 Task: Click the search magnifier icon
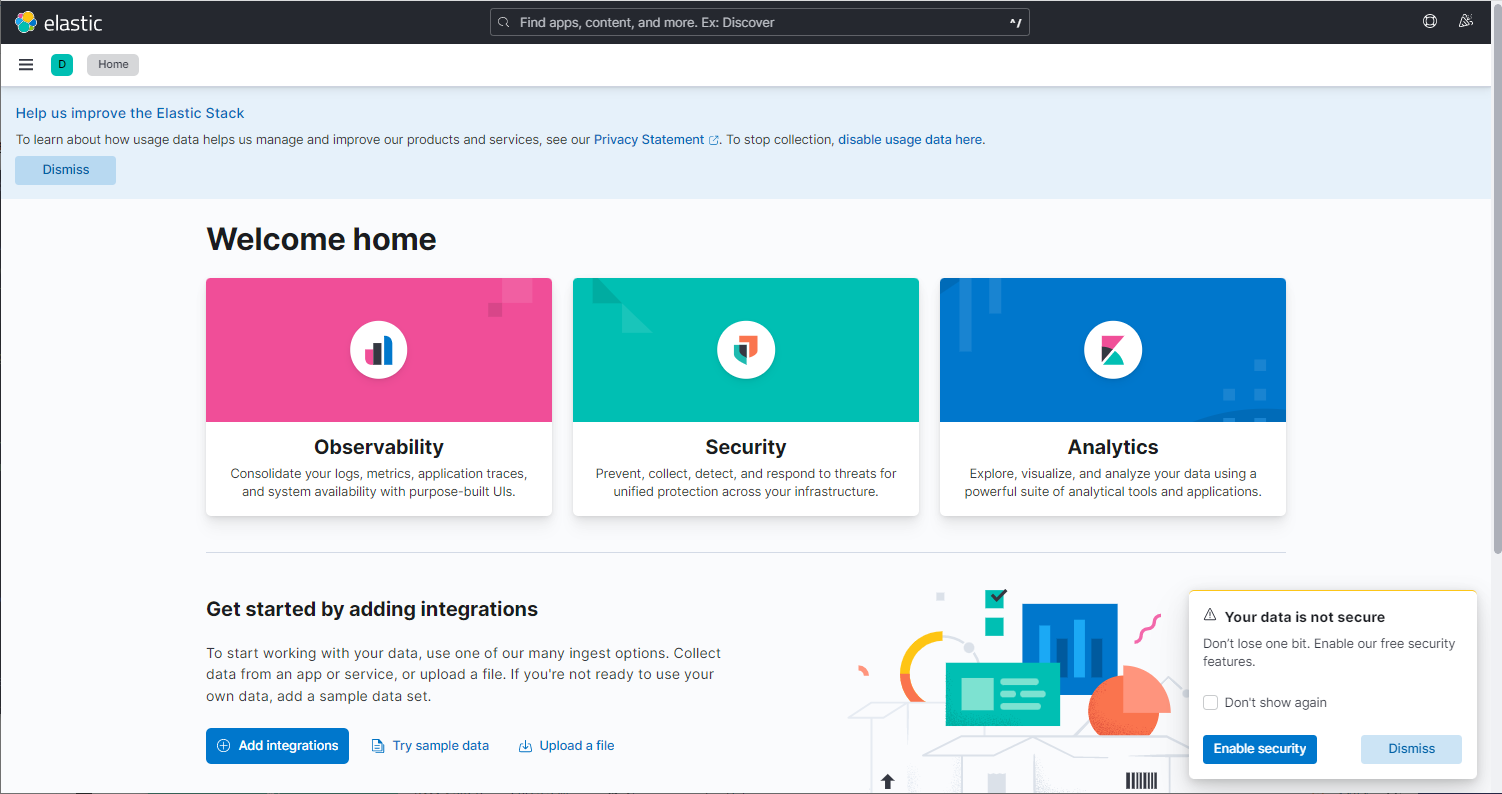tap(503, 22)
